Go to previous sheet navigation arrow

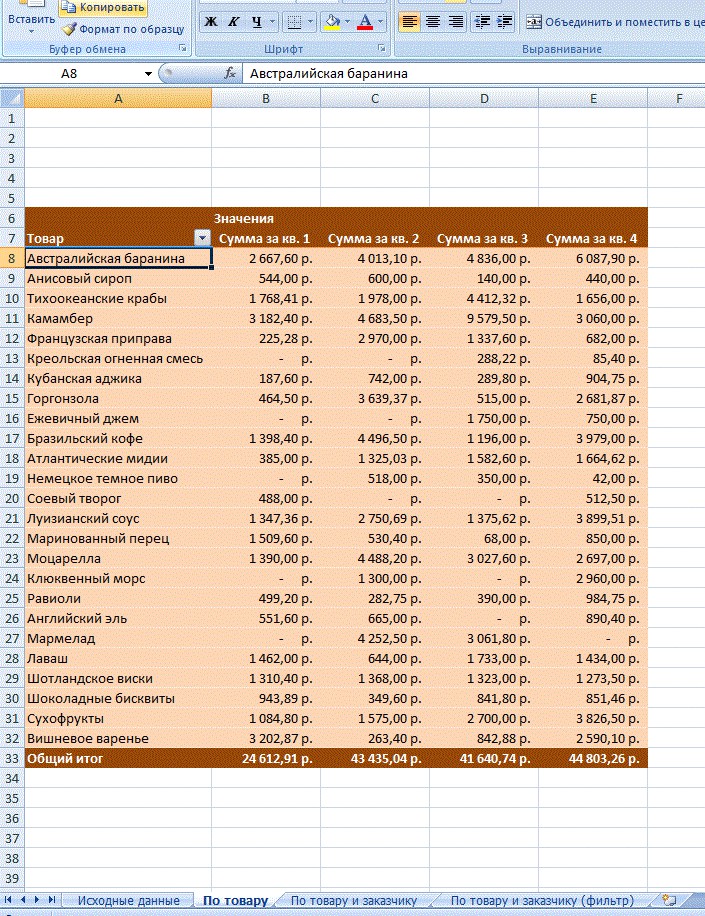[23, 900]
